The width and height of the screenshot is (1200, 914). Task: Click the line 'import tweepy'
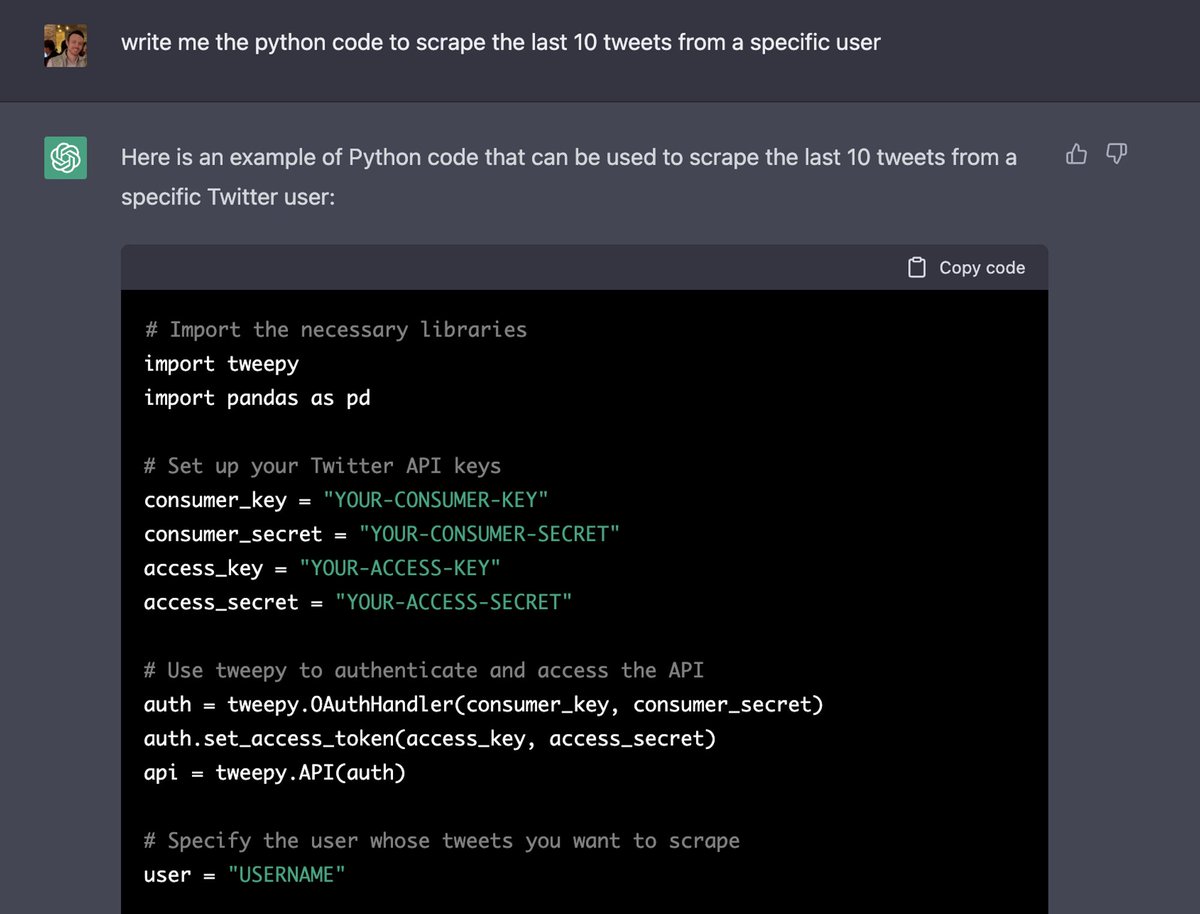point(221,363)
